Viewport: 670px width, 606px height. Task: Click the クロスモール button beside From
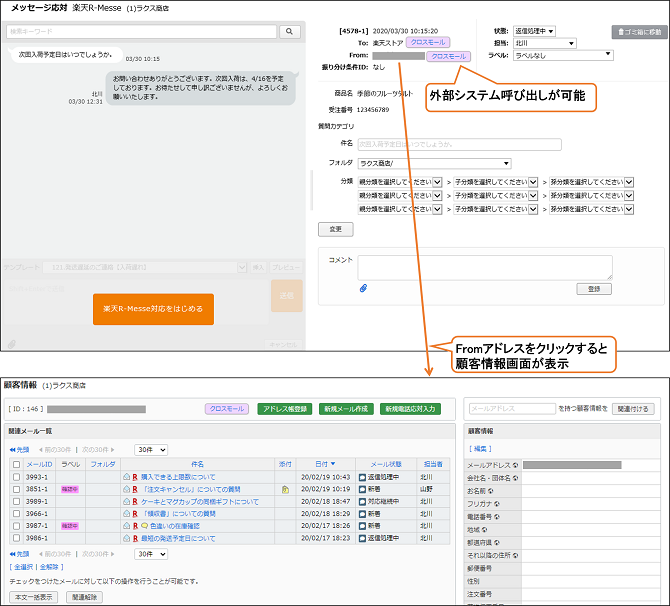tap(449, 56)
